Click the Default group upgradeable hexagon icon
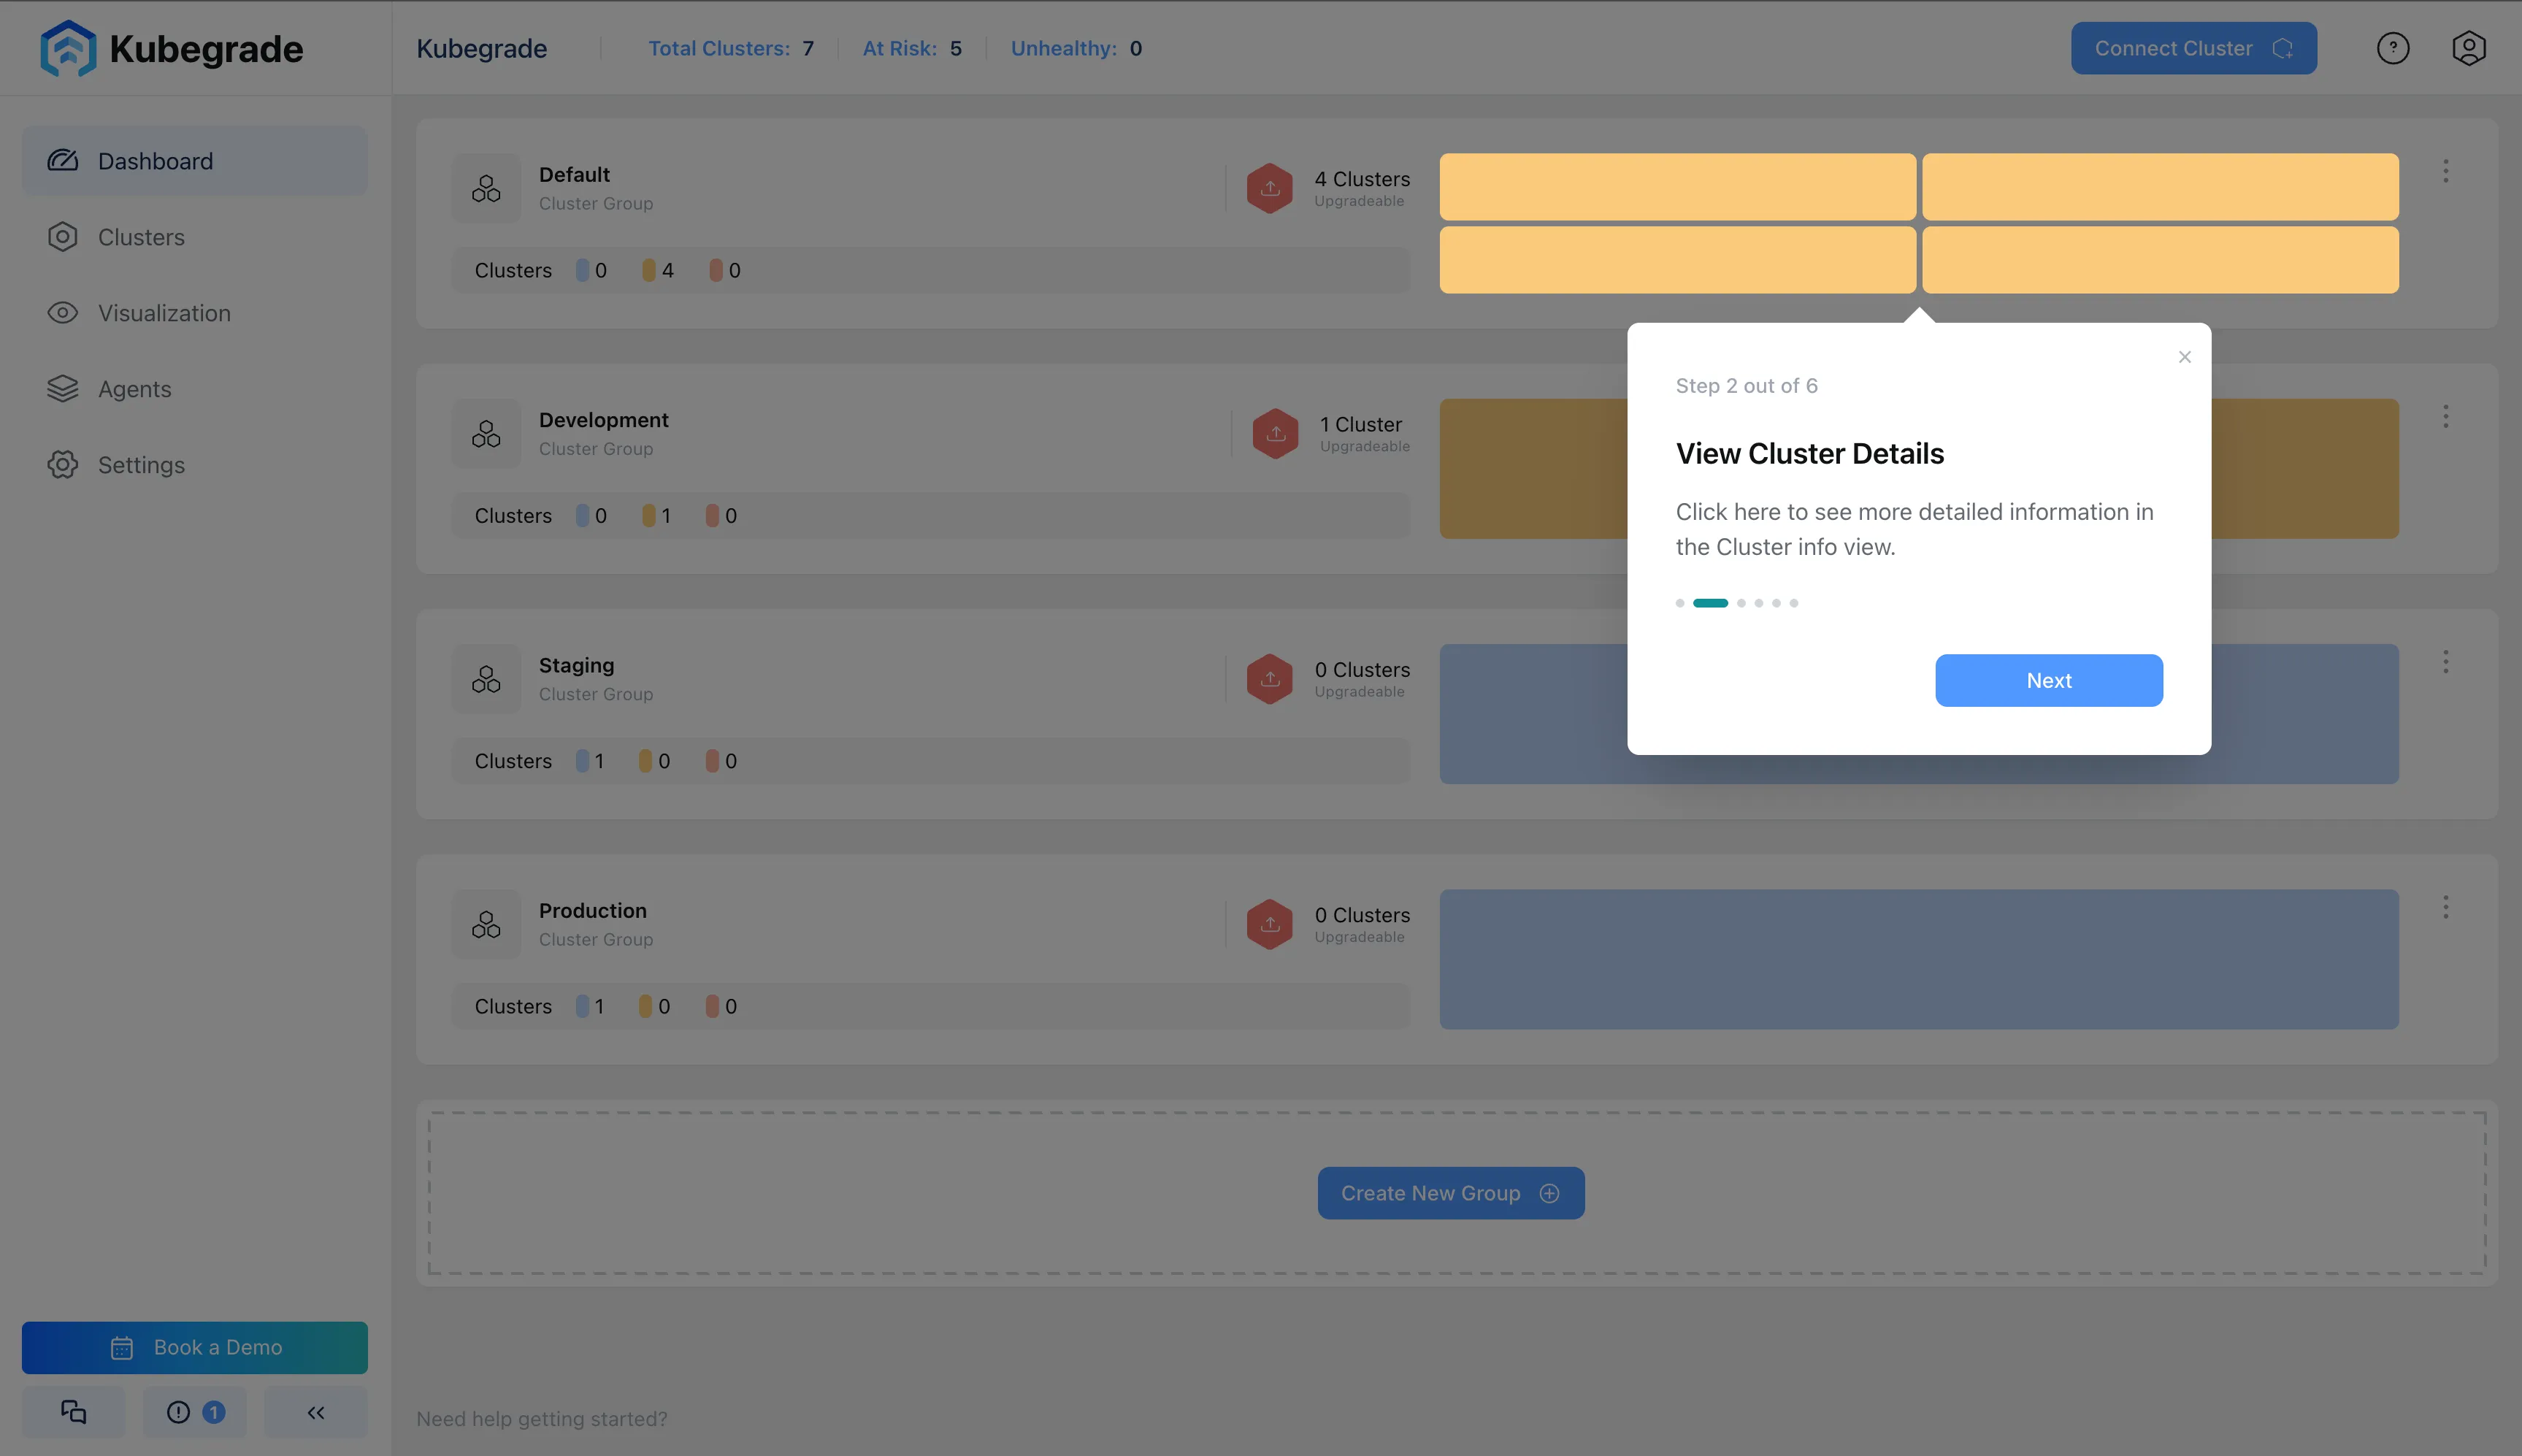2522x1456 pixels. 1270,188
